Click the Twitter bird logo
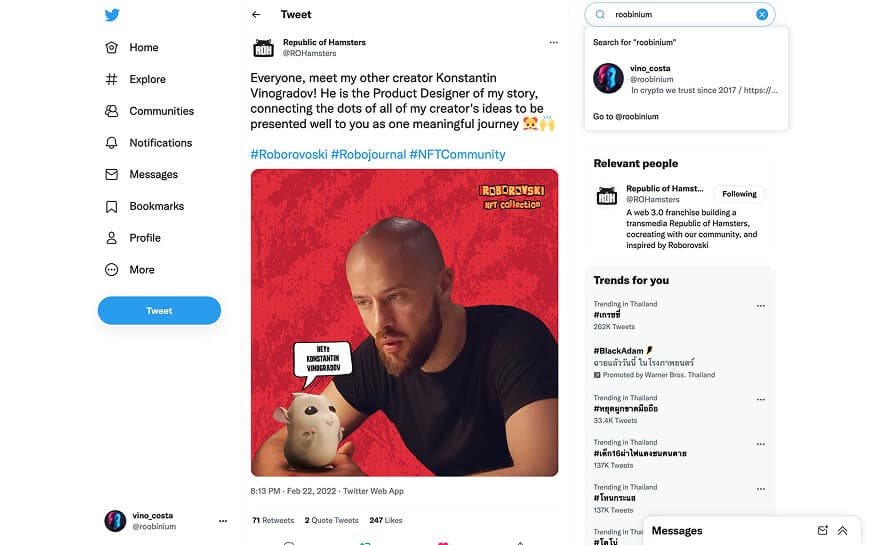Viewport: 872px width, 545px height. click(x=112, y=15)
